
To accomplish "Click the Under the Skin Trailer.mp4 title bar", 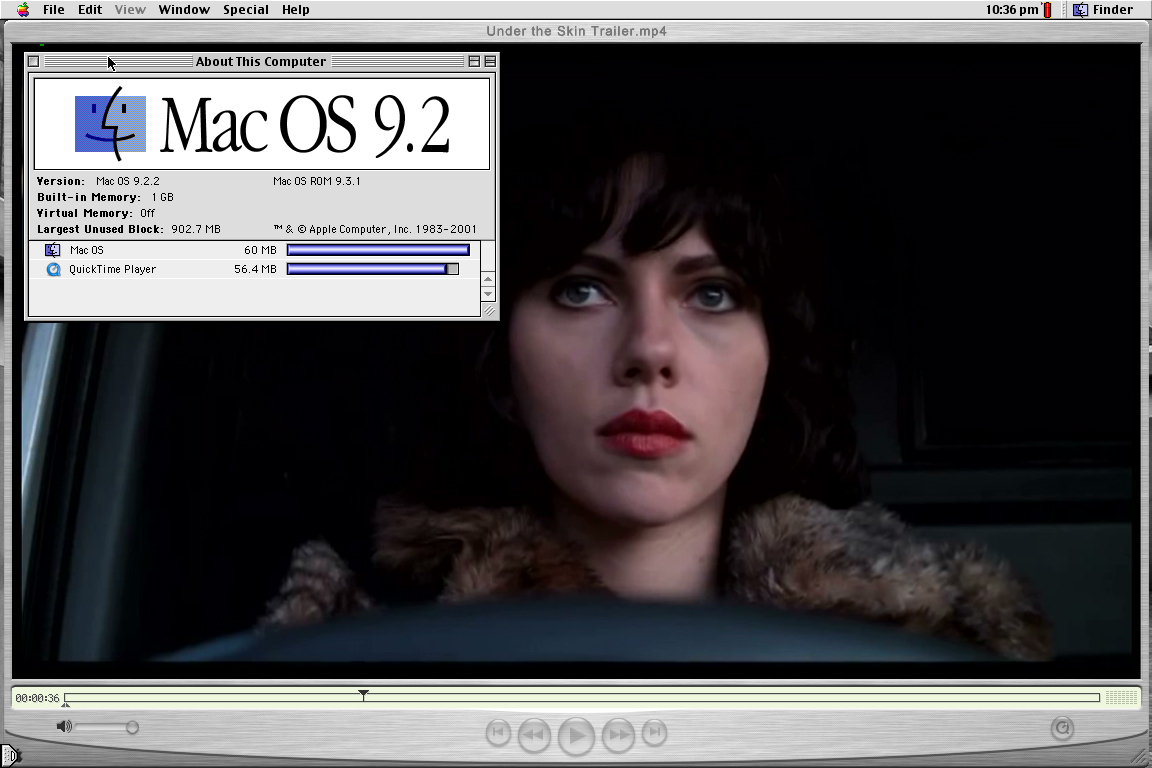I will (576, 31).
